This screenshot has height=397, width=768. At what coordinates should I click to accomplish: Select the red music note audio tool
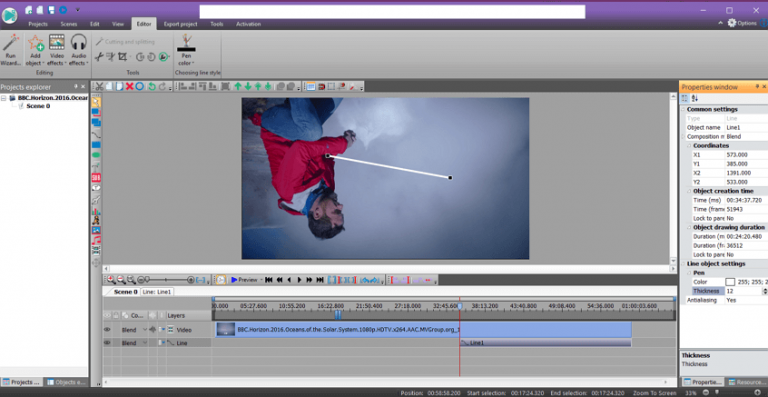tap(96, 240)
